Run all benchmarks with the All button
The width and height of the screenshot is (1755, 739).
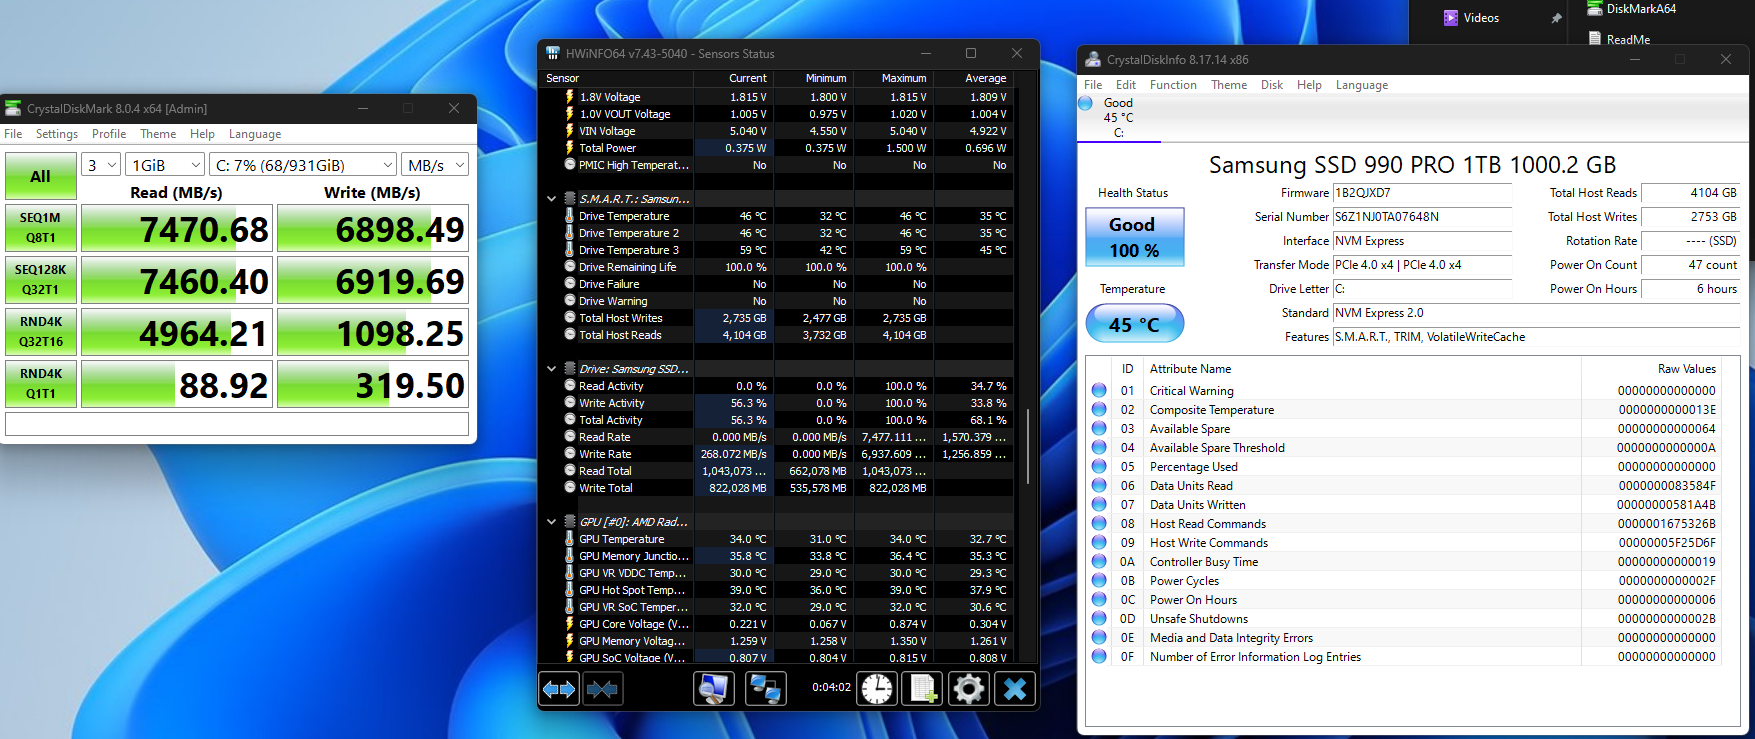pyautogui.click(x=41, y=176)
